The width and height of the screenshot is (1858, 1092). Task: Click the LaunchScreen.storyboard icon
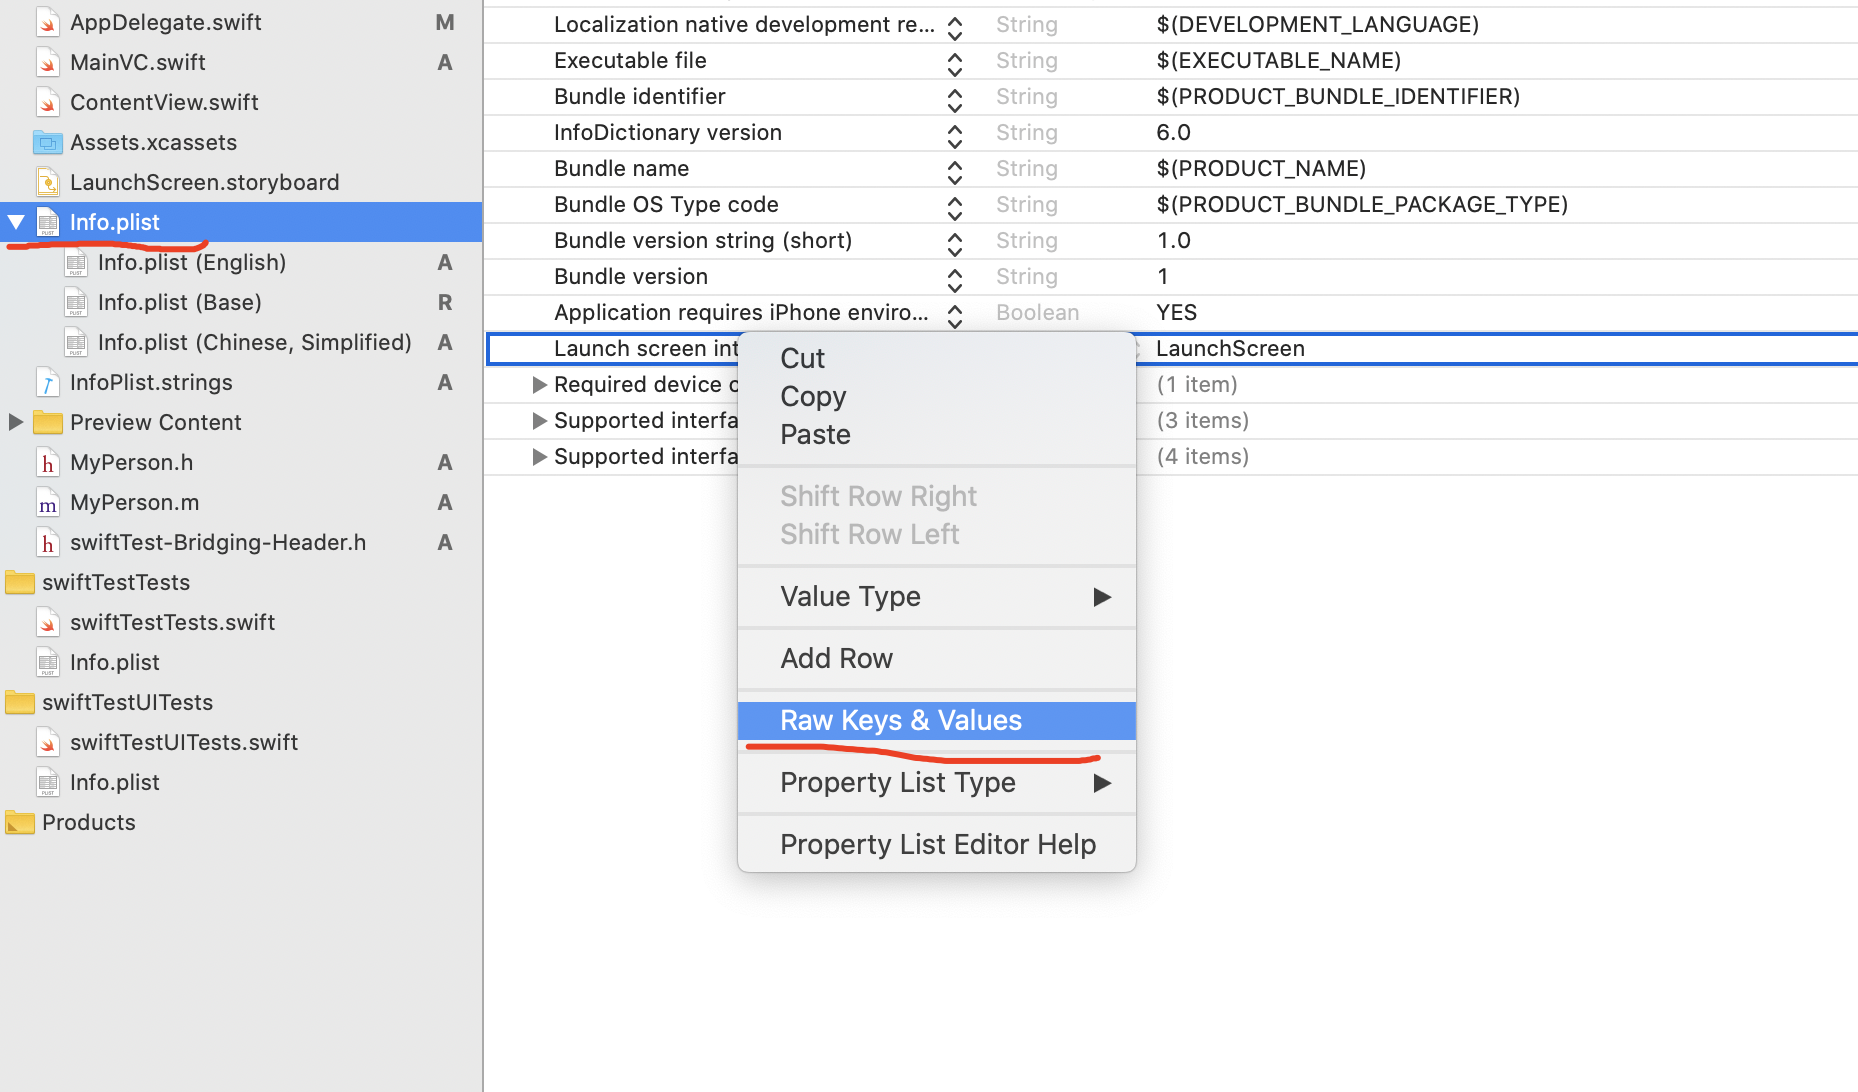(x=47, y=182)
